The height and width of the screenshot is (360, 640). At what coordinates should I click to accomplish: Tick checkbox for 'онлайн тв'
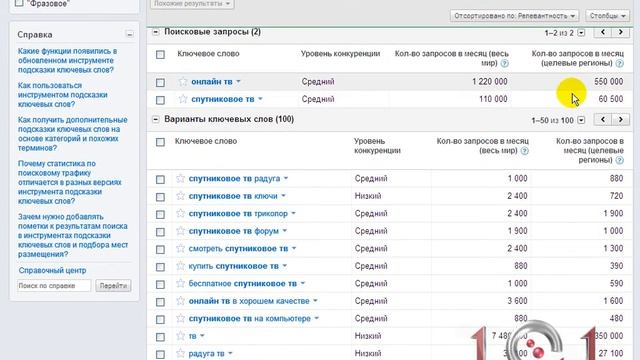click(160, 82)
